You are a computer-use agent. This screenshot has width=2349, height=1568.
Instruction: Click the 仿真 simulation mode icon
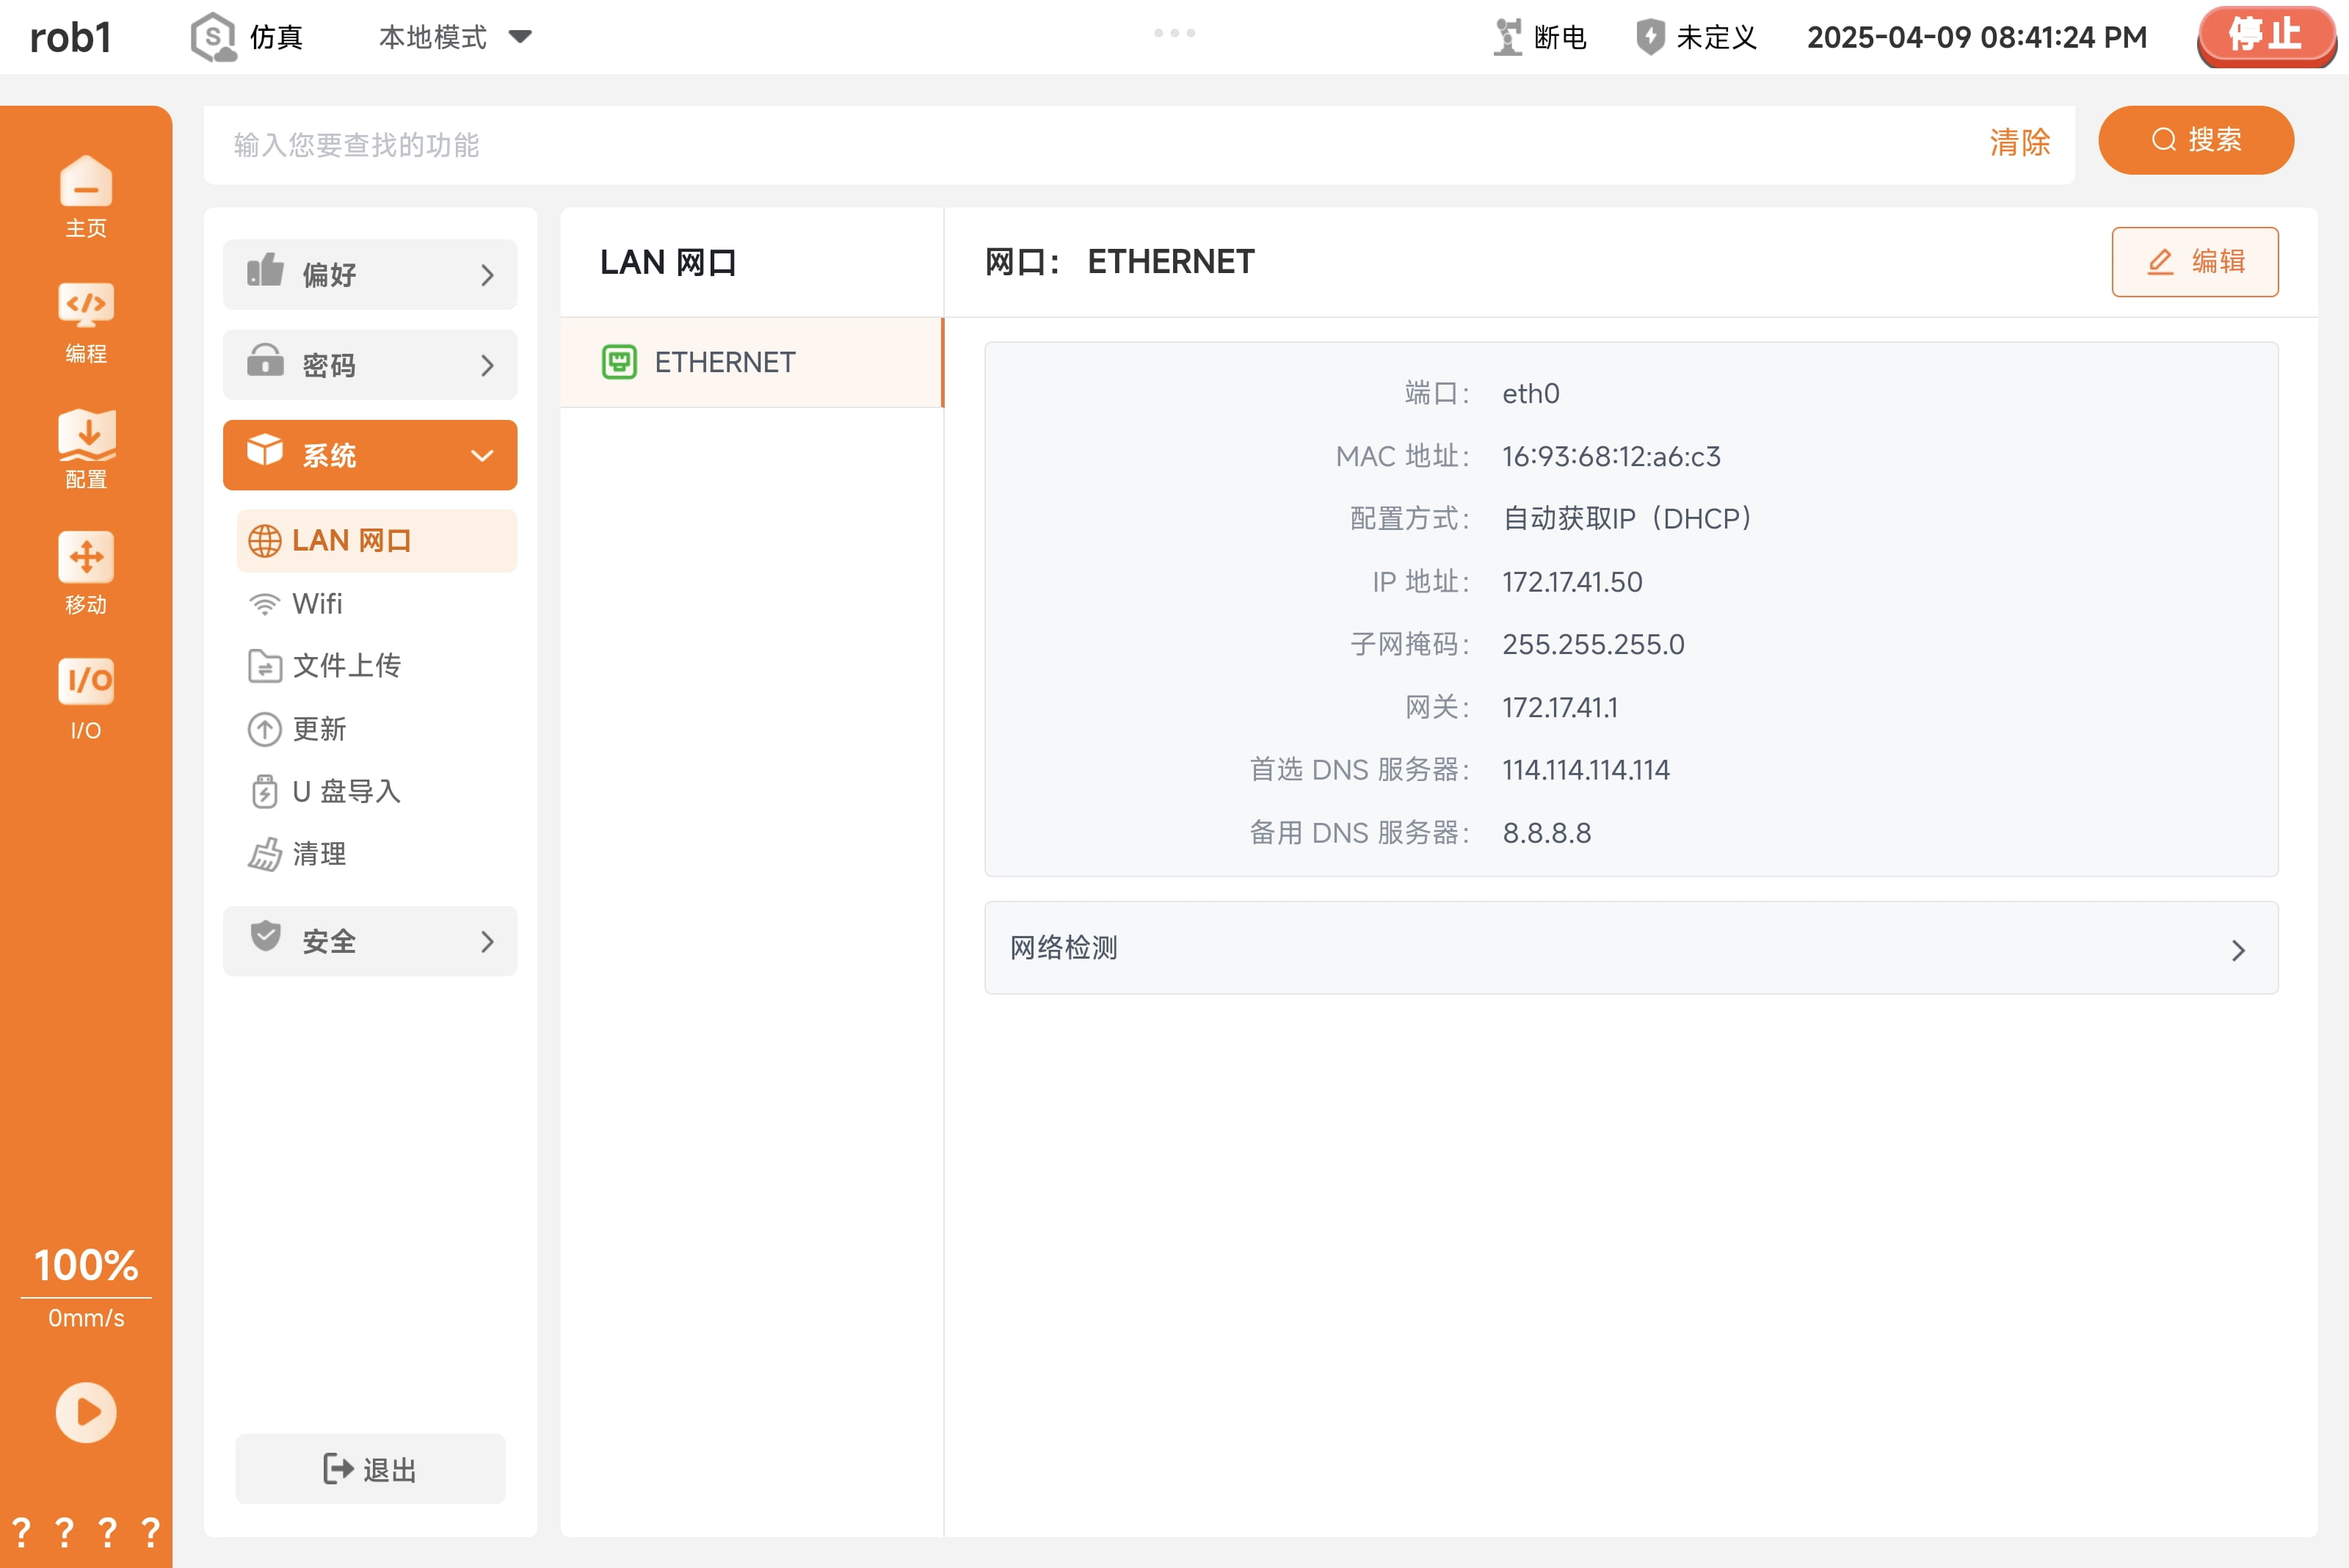tap(213, 37)
